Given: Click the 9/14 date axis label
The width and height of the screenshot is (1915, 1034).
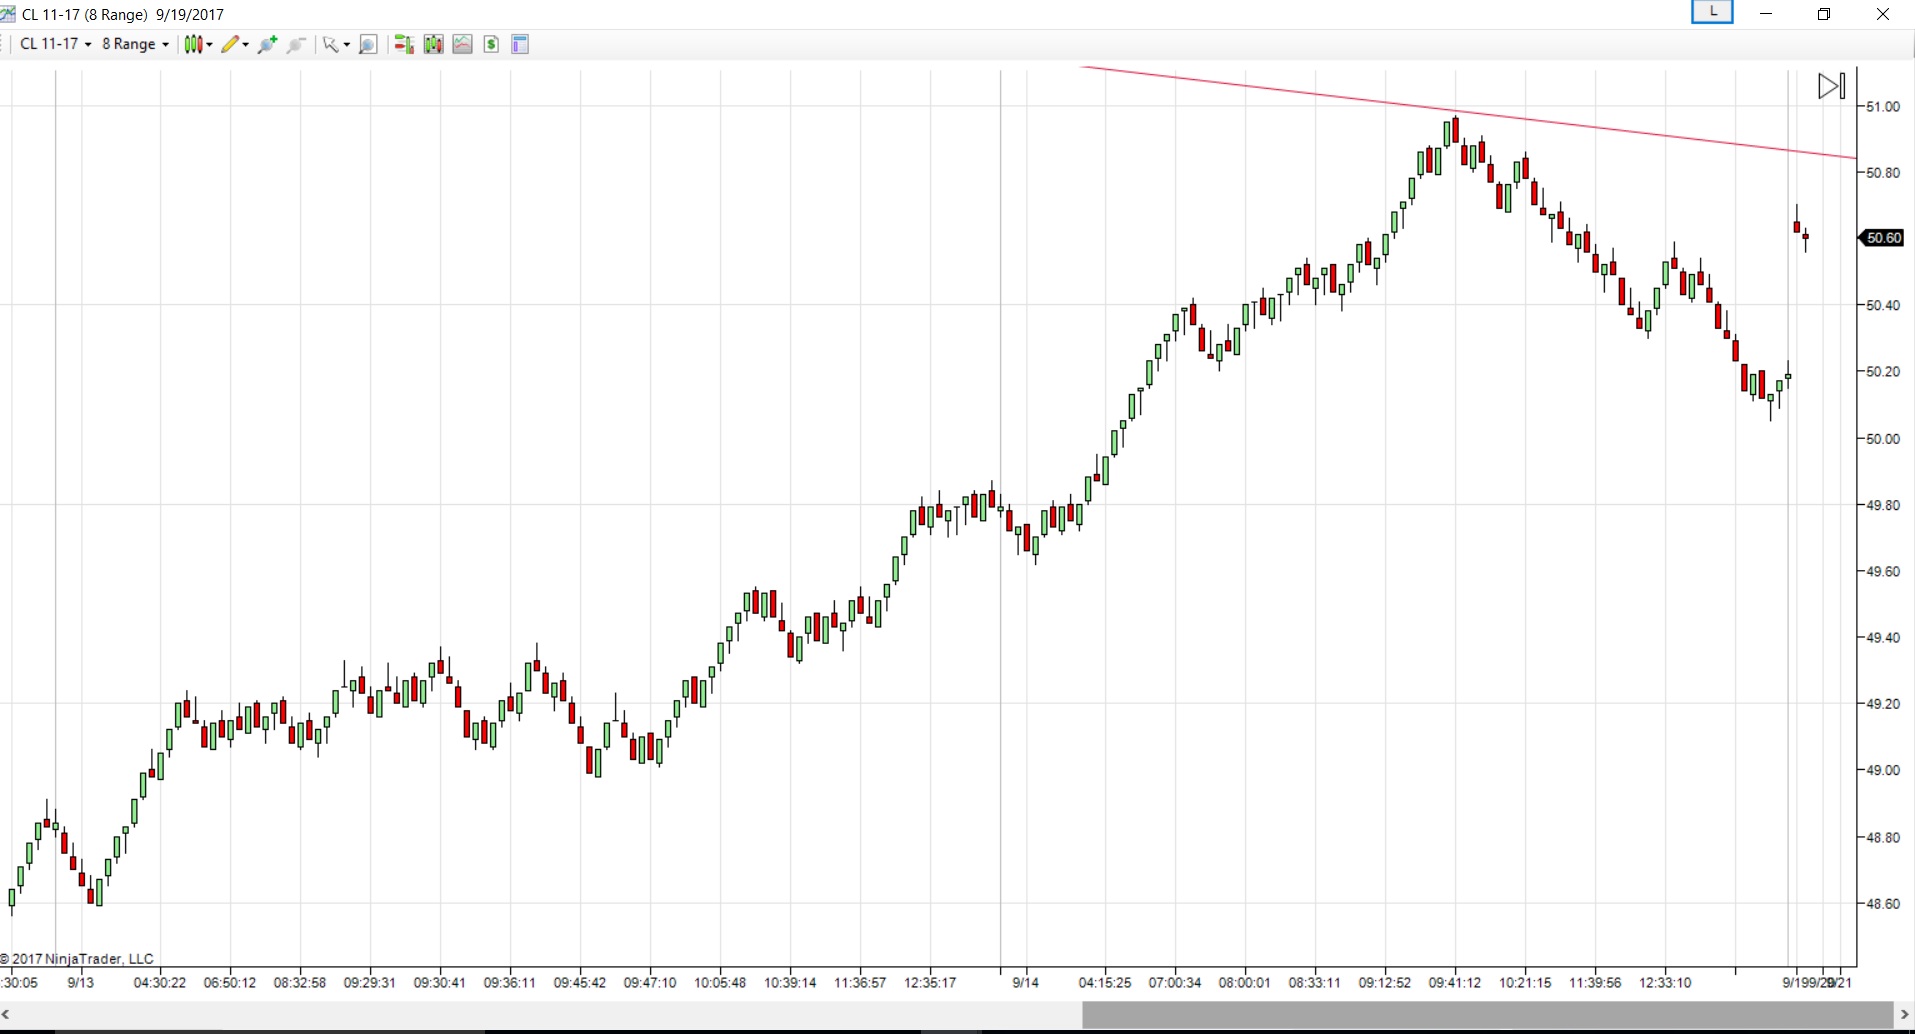Looking at the screenshot, I should [x=1026, y=983].
